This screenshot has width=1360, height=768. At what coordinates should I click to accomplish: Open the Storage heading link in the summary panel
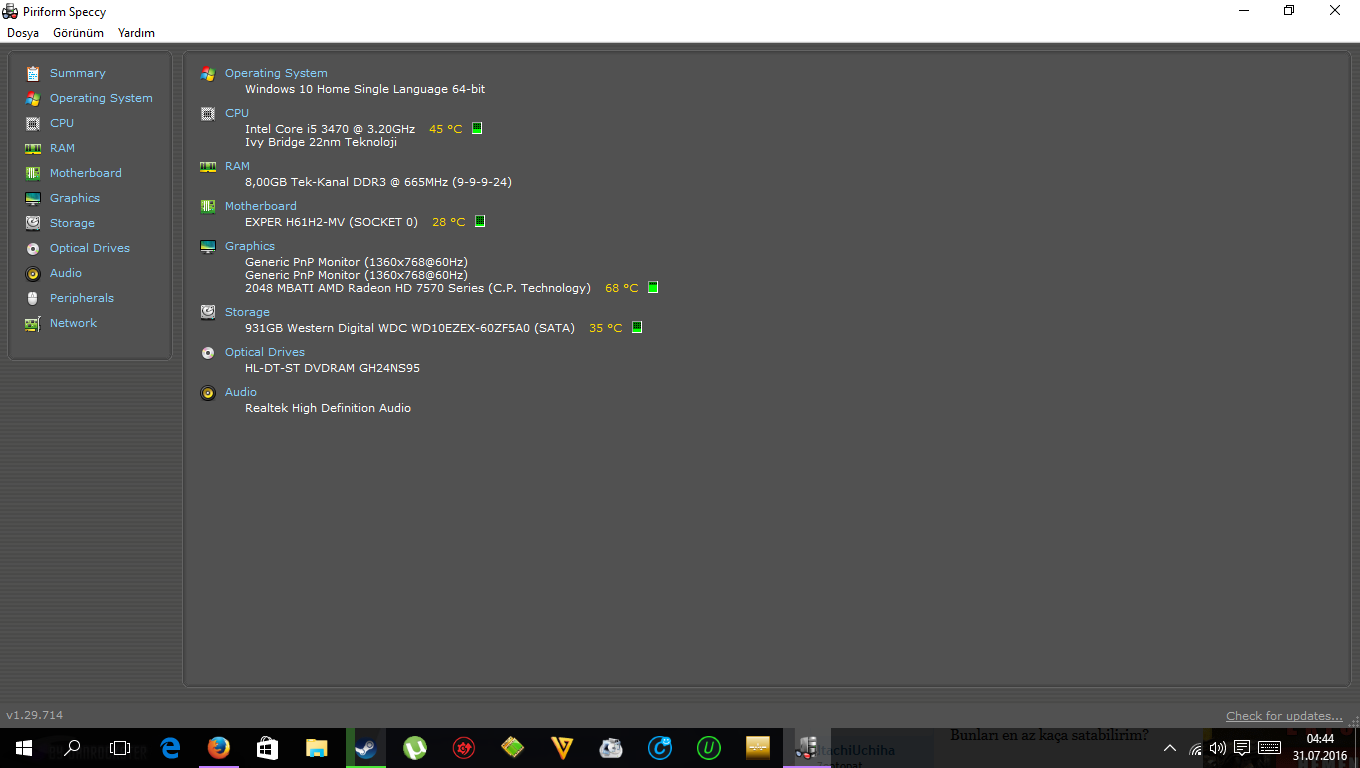(x=247, y=312)
